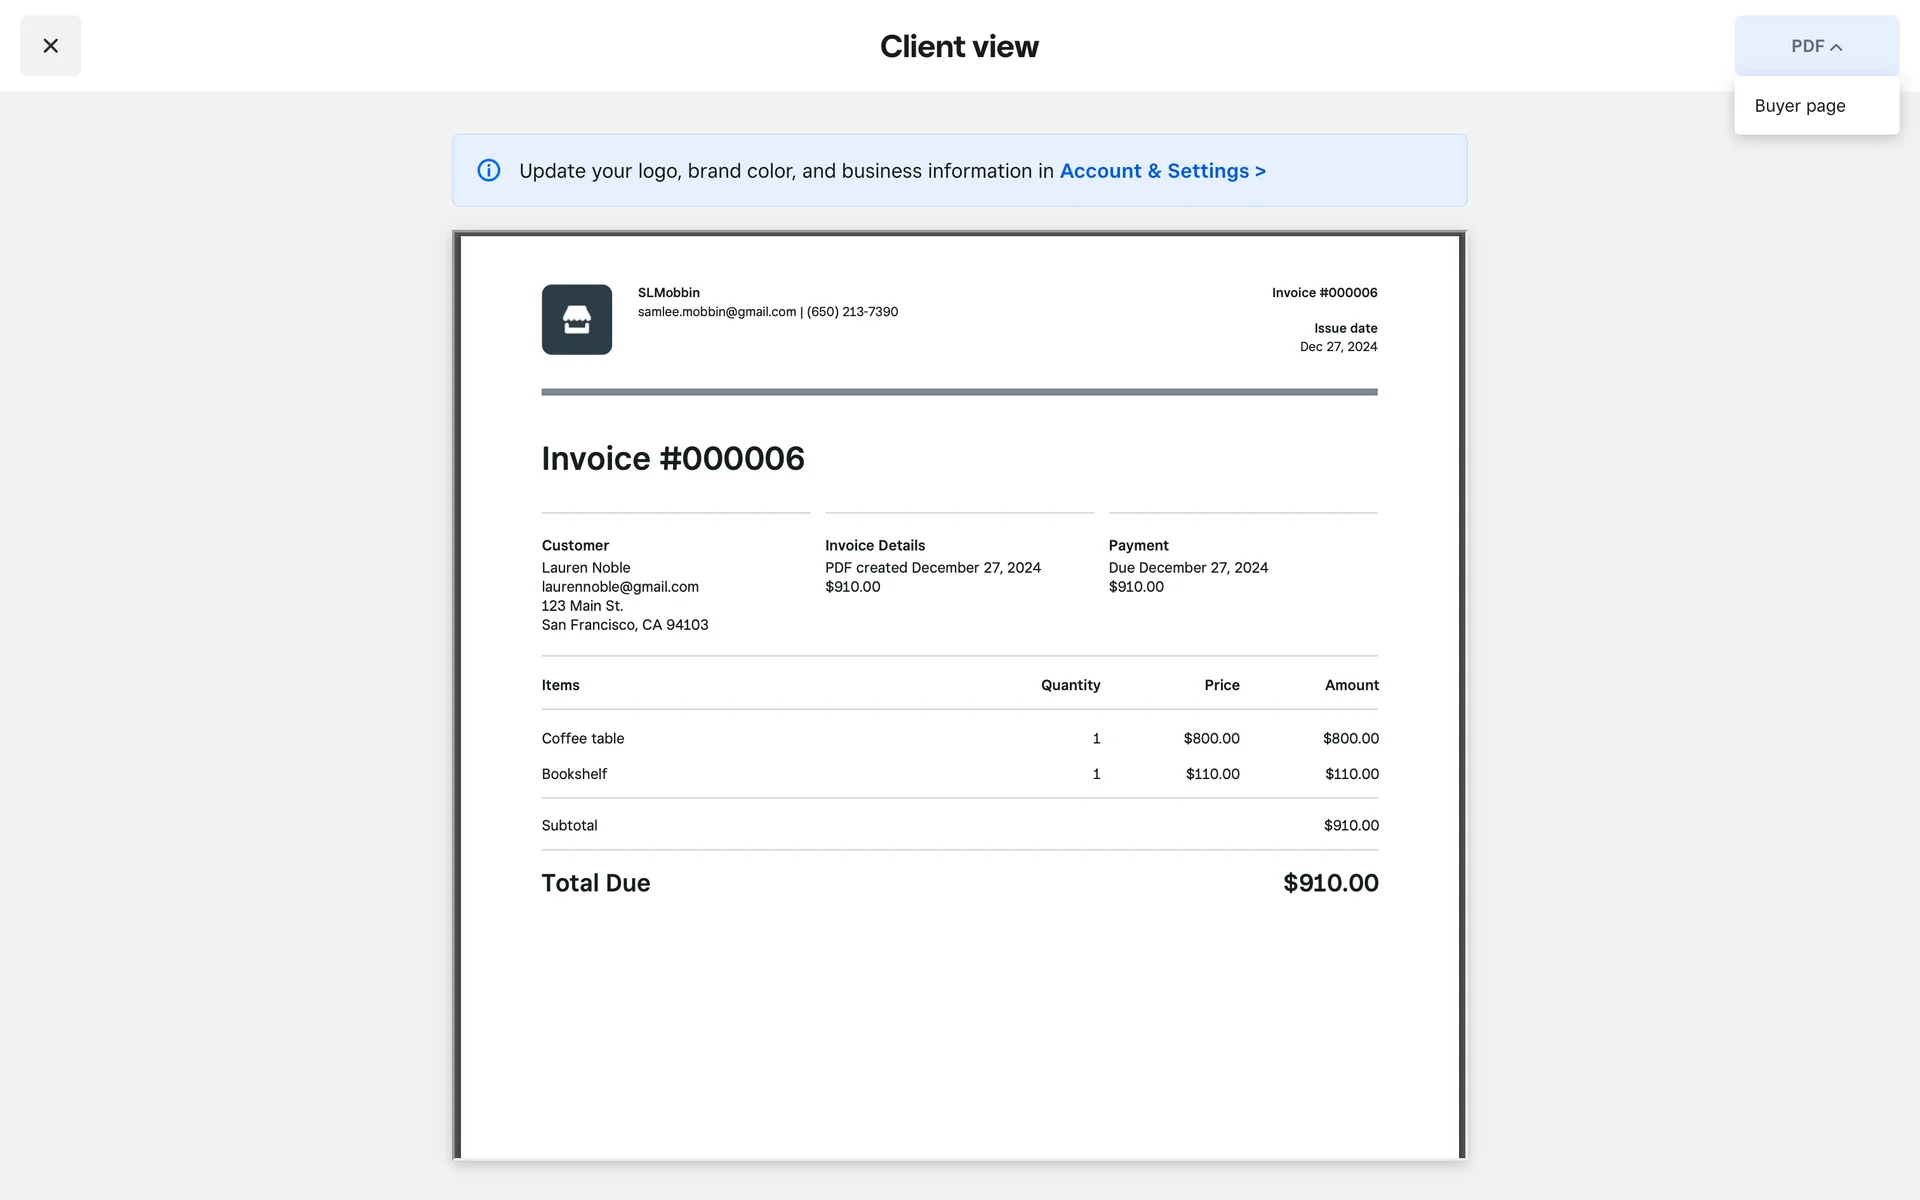Viewport: 1920px width, 1200px height.
Task: Click the blue info circle icon
Action: coord(489,171)
